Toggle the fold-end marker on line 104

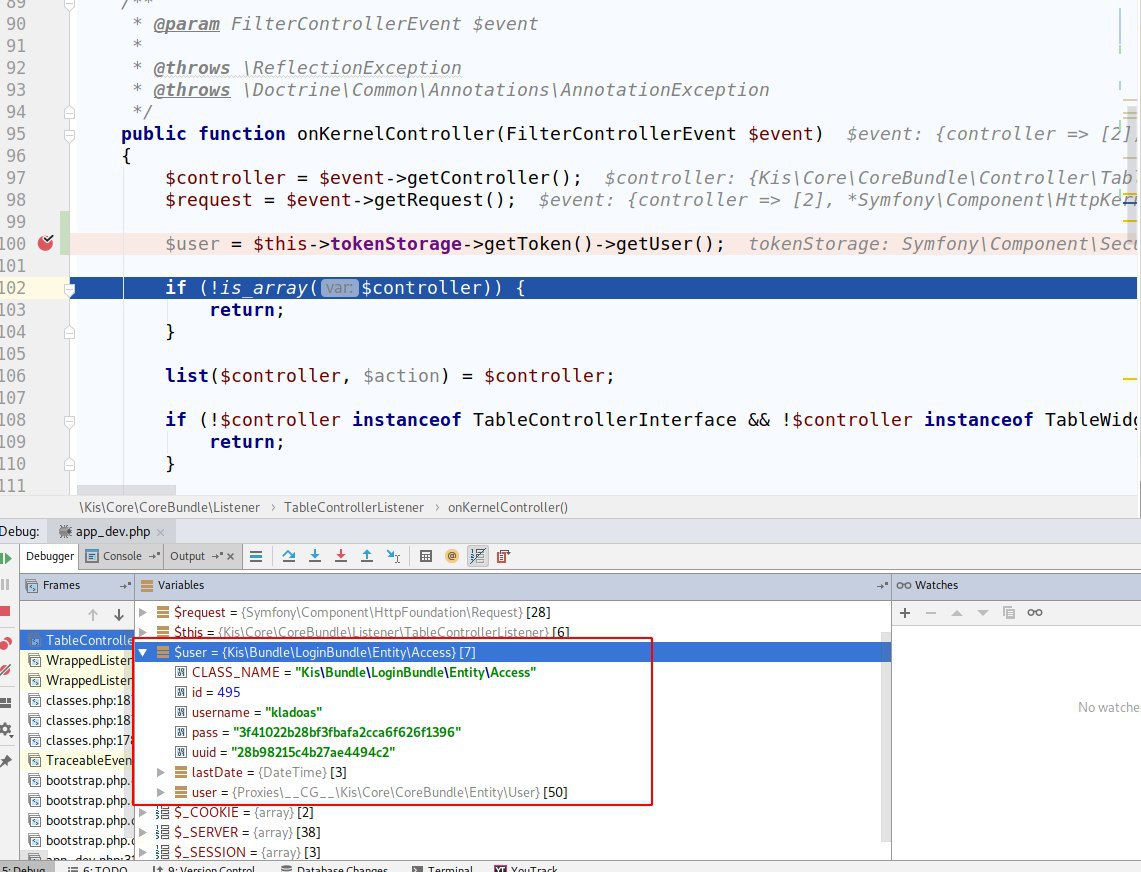(x=69, y=333)
